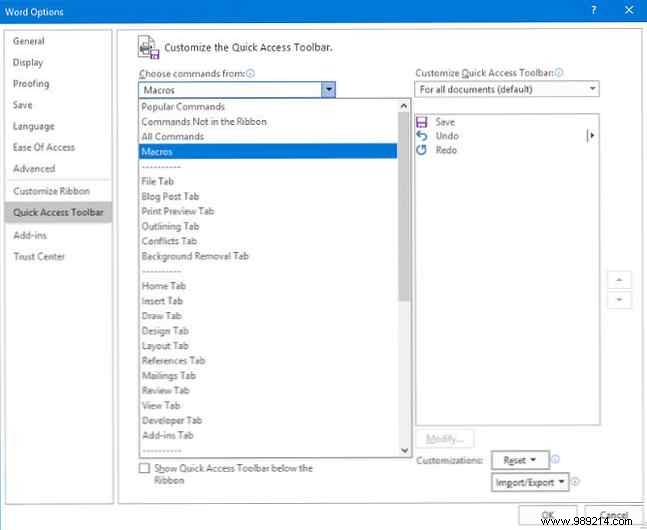Screen dimensions: 647x530
Task: Click the Undo split-menu arrow indicator
Action: [591, 135]
